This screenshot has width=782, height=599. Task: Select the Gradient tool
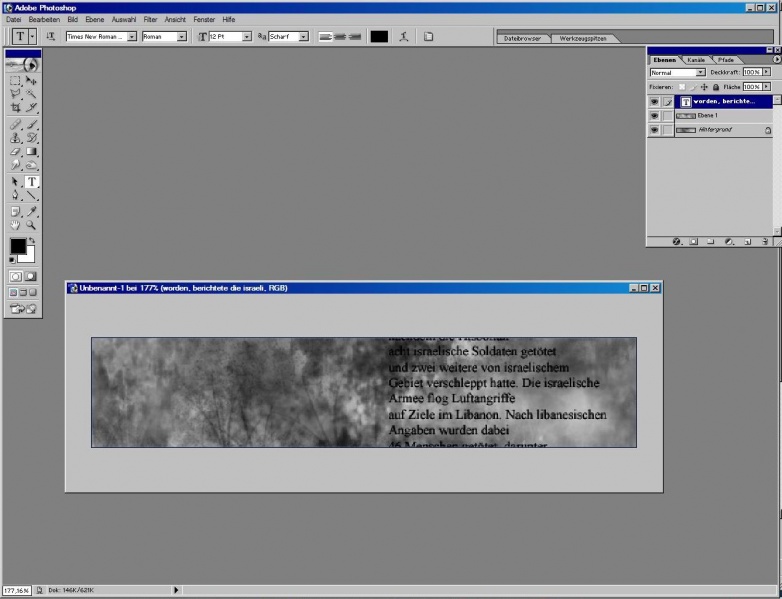[31, 152]
